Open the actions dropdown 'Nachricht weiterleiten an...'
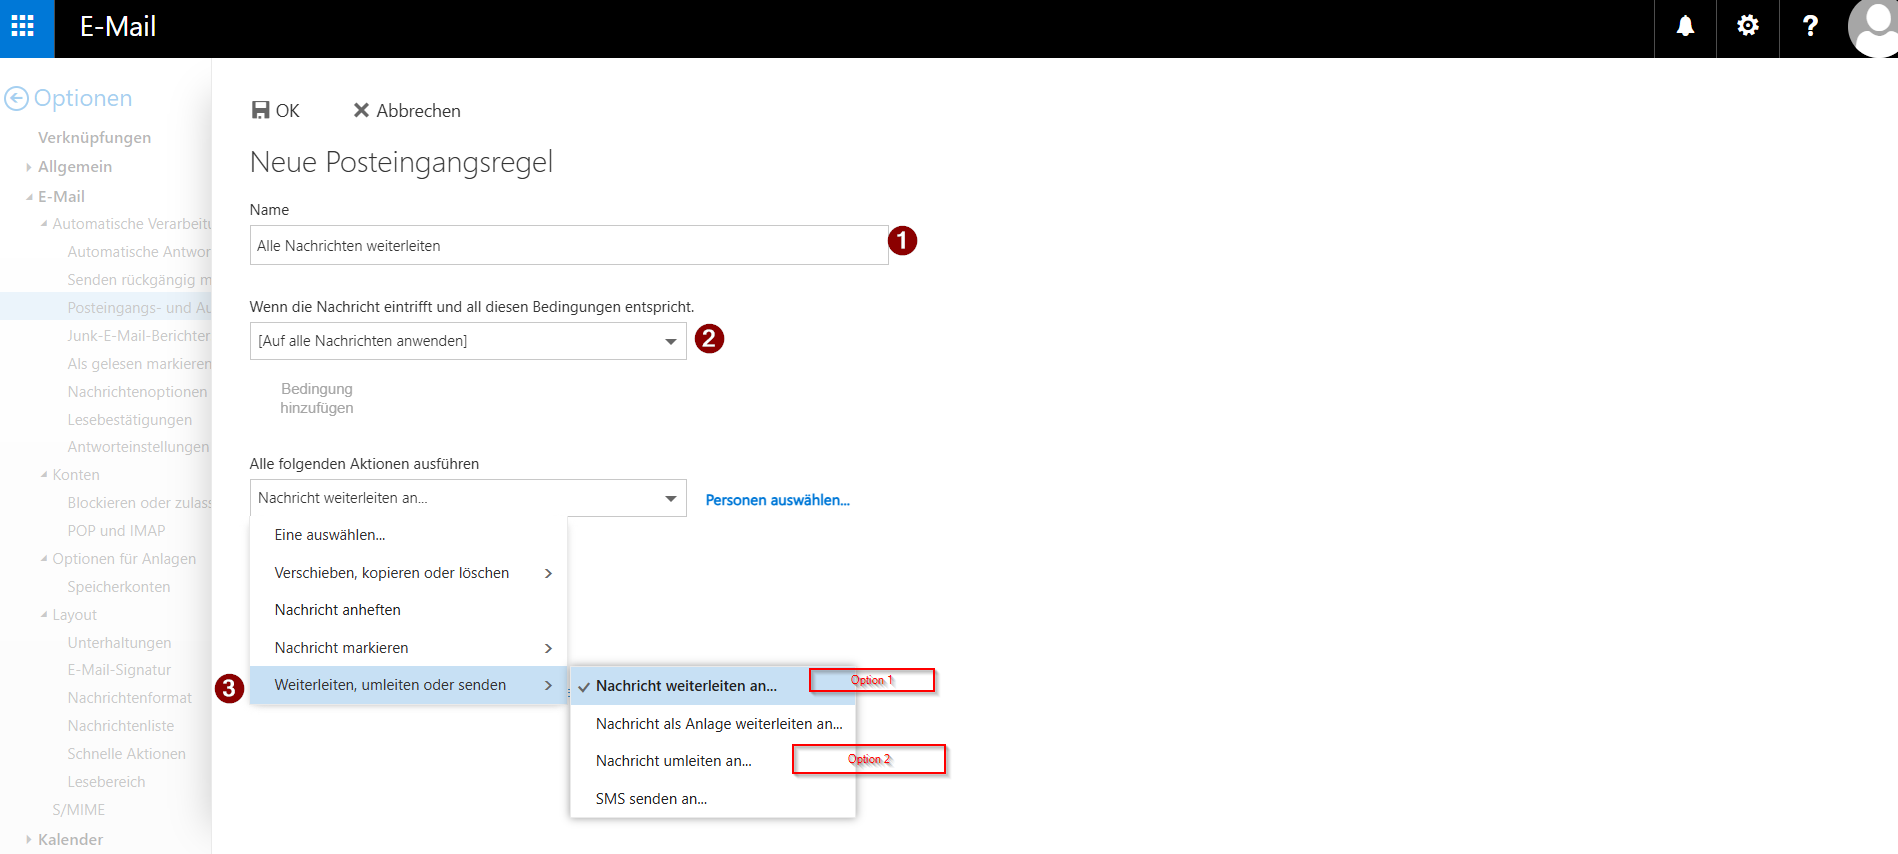Screen dimensions: 1898x854 [467, 498]
